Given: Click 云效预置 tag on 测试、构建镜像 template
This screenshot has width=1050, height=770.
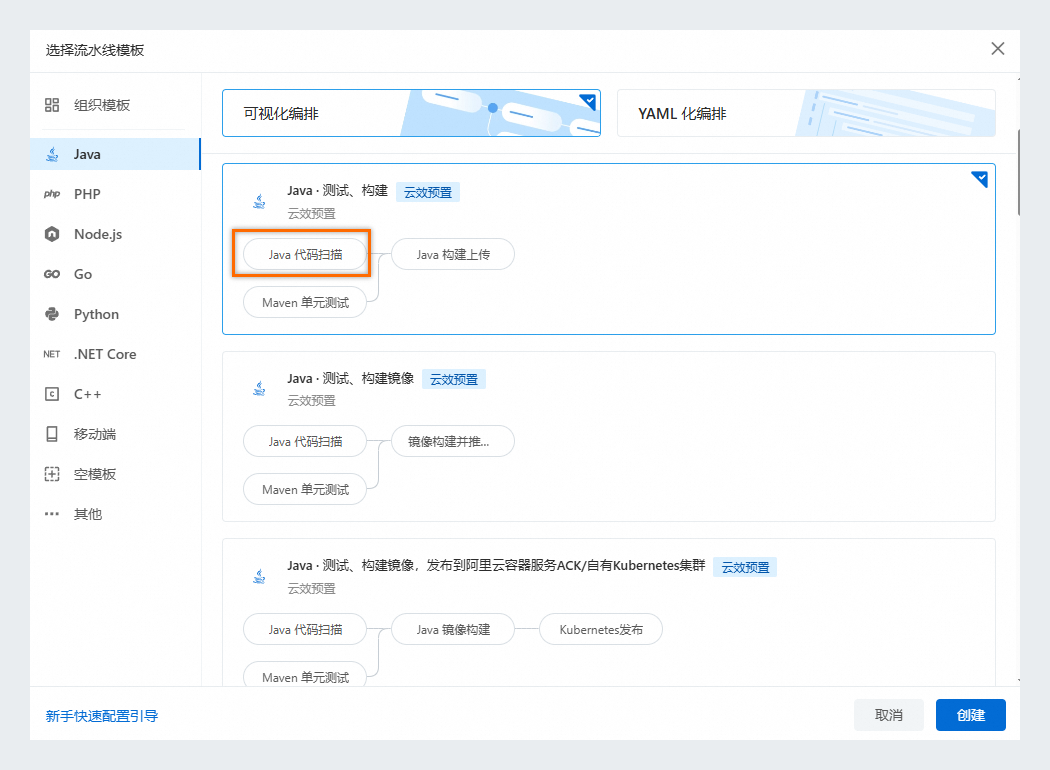Looking at the screenshot, I should click(x=454, y=380).
